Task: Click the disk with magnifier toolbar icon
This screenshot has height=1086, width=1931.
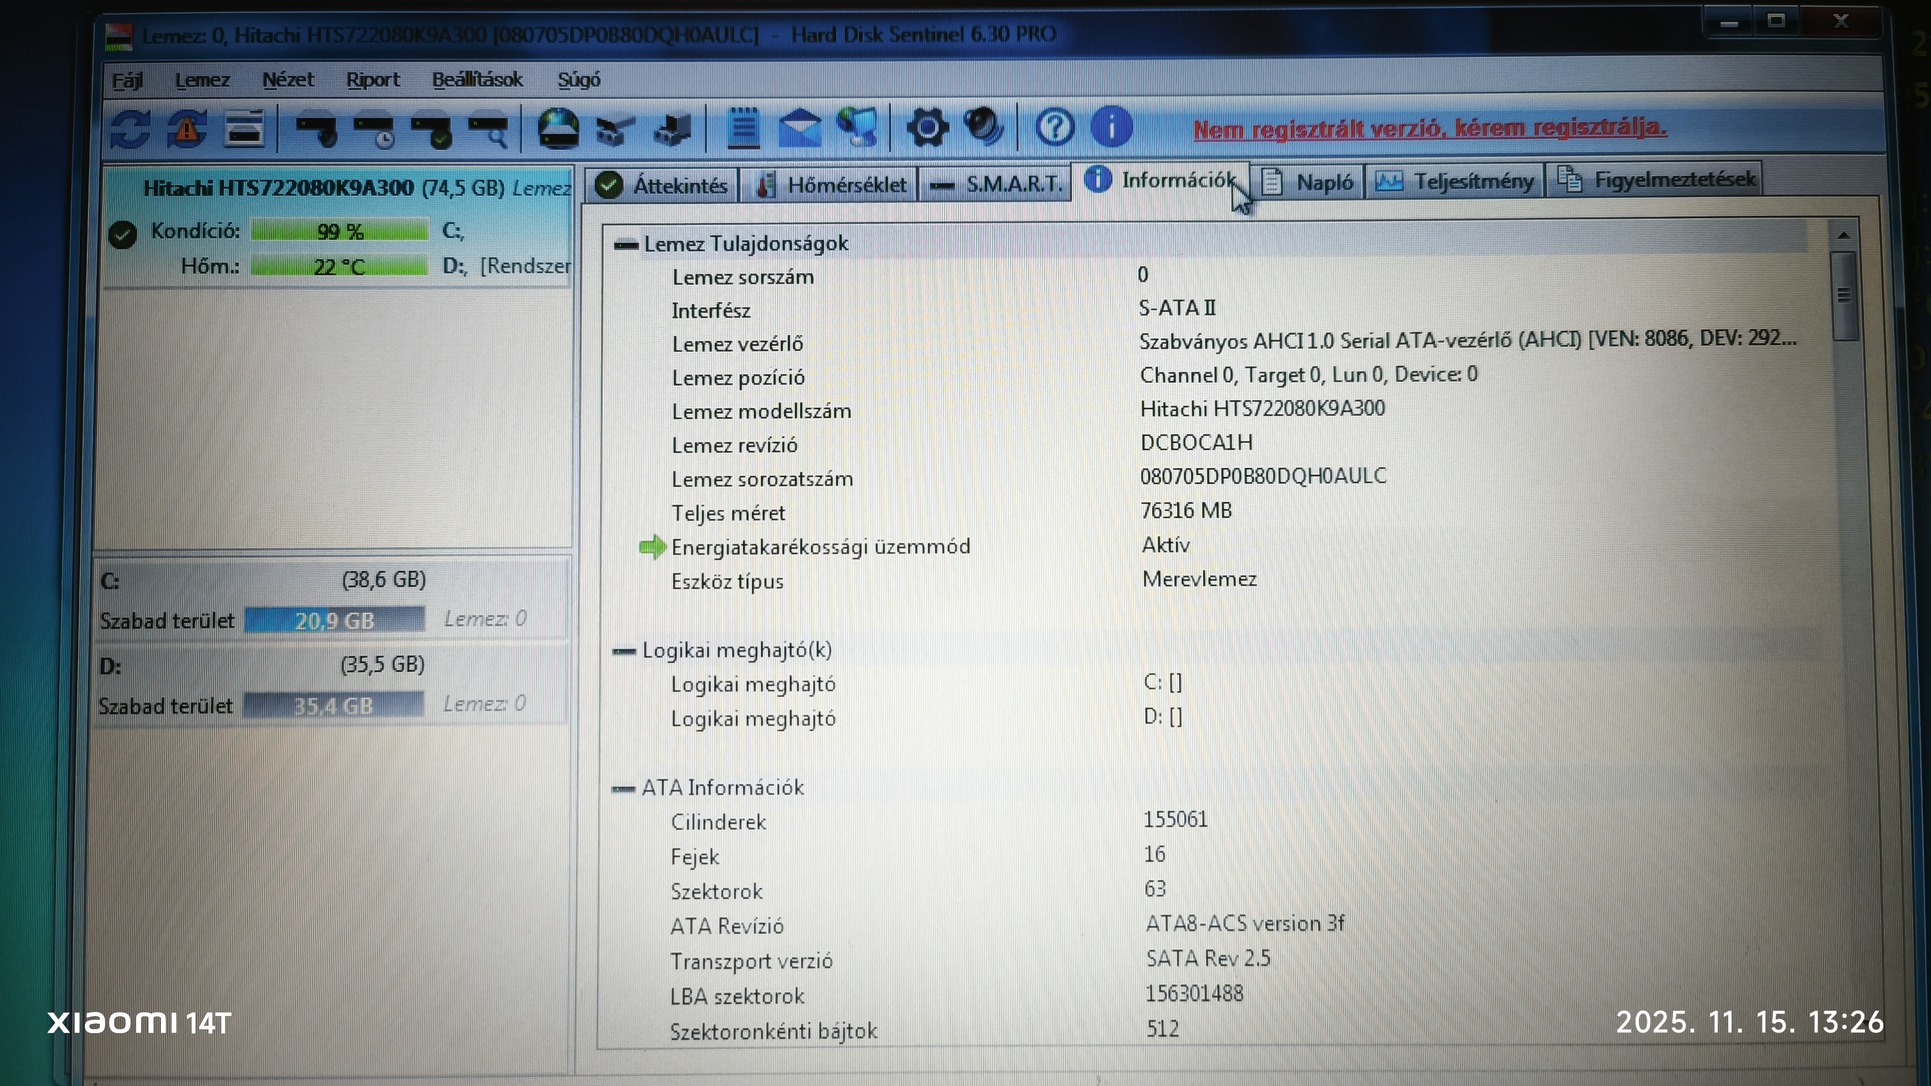Action: (488, 129)
